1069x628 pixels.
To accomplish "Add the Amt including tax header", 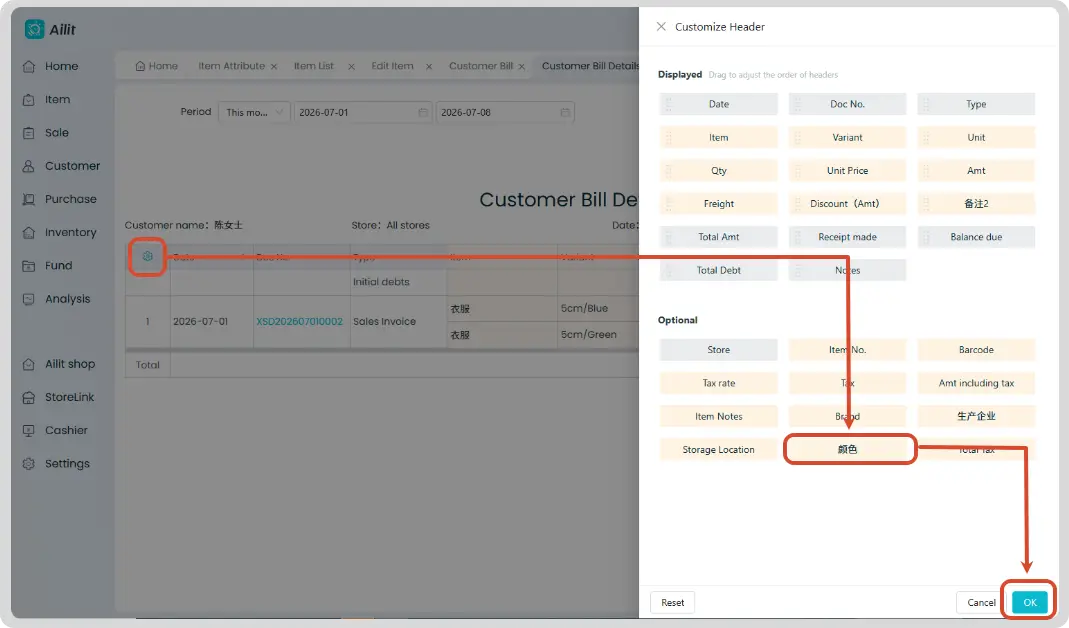I will tap(976, 383).
